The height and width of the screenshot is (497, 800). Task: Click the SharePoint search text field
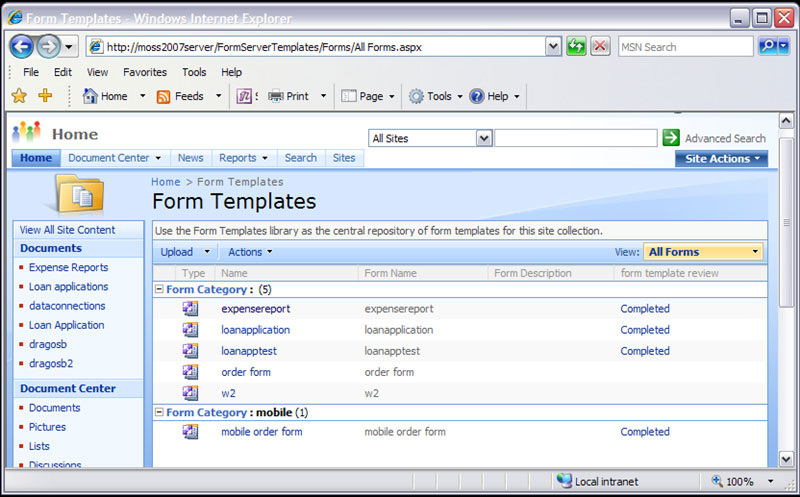[575, 138]
